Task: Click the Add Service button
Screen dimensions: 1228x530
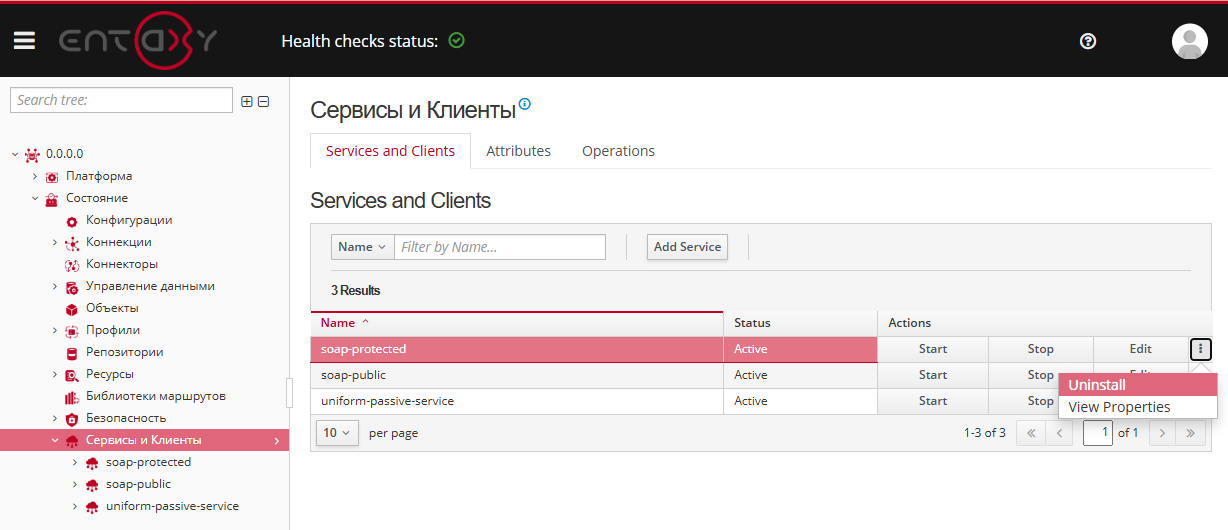Action: 687,247
